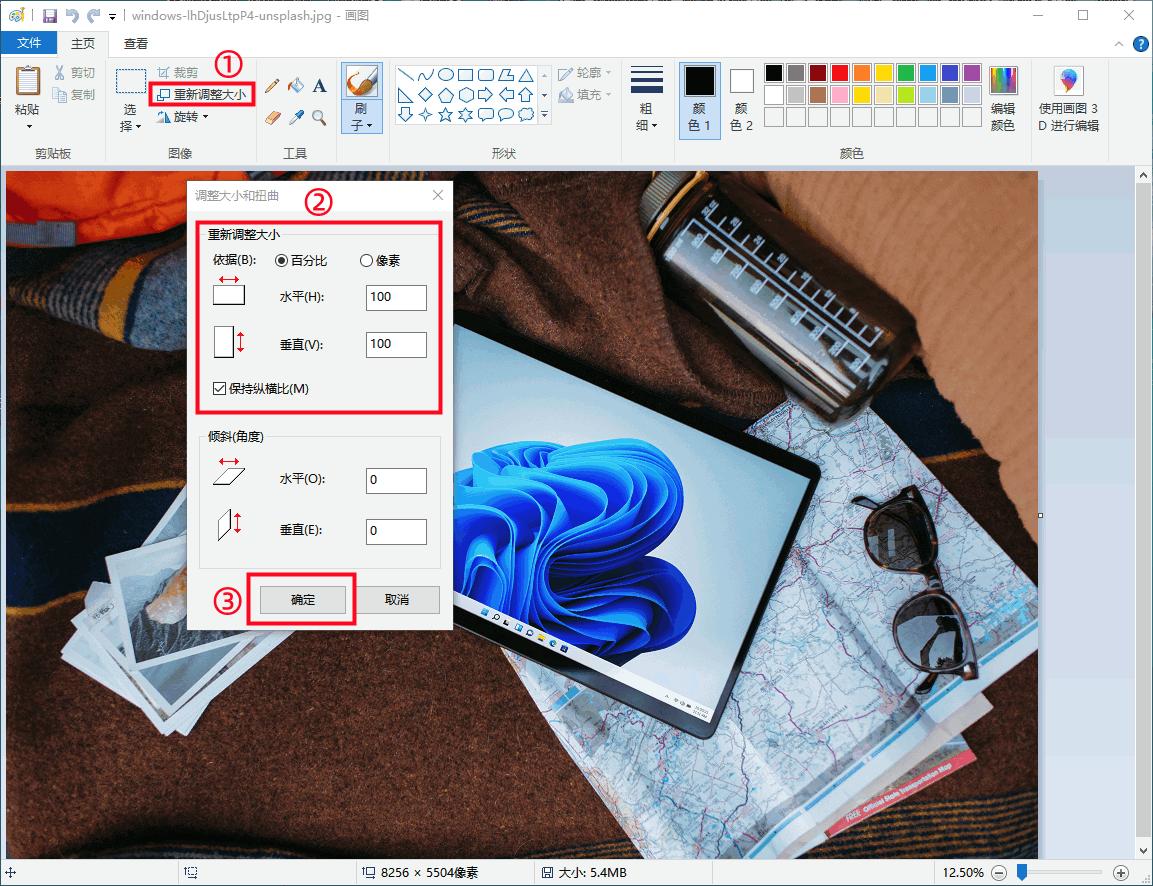Click Resize (重新调整大小) in ribbon
The height and width of the screenshot is (886, 1153).
click(201, 95)
